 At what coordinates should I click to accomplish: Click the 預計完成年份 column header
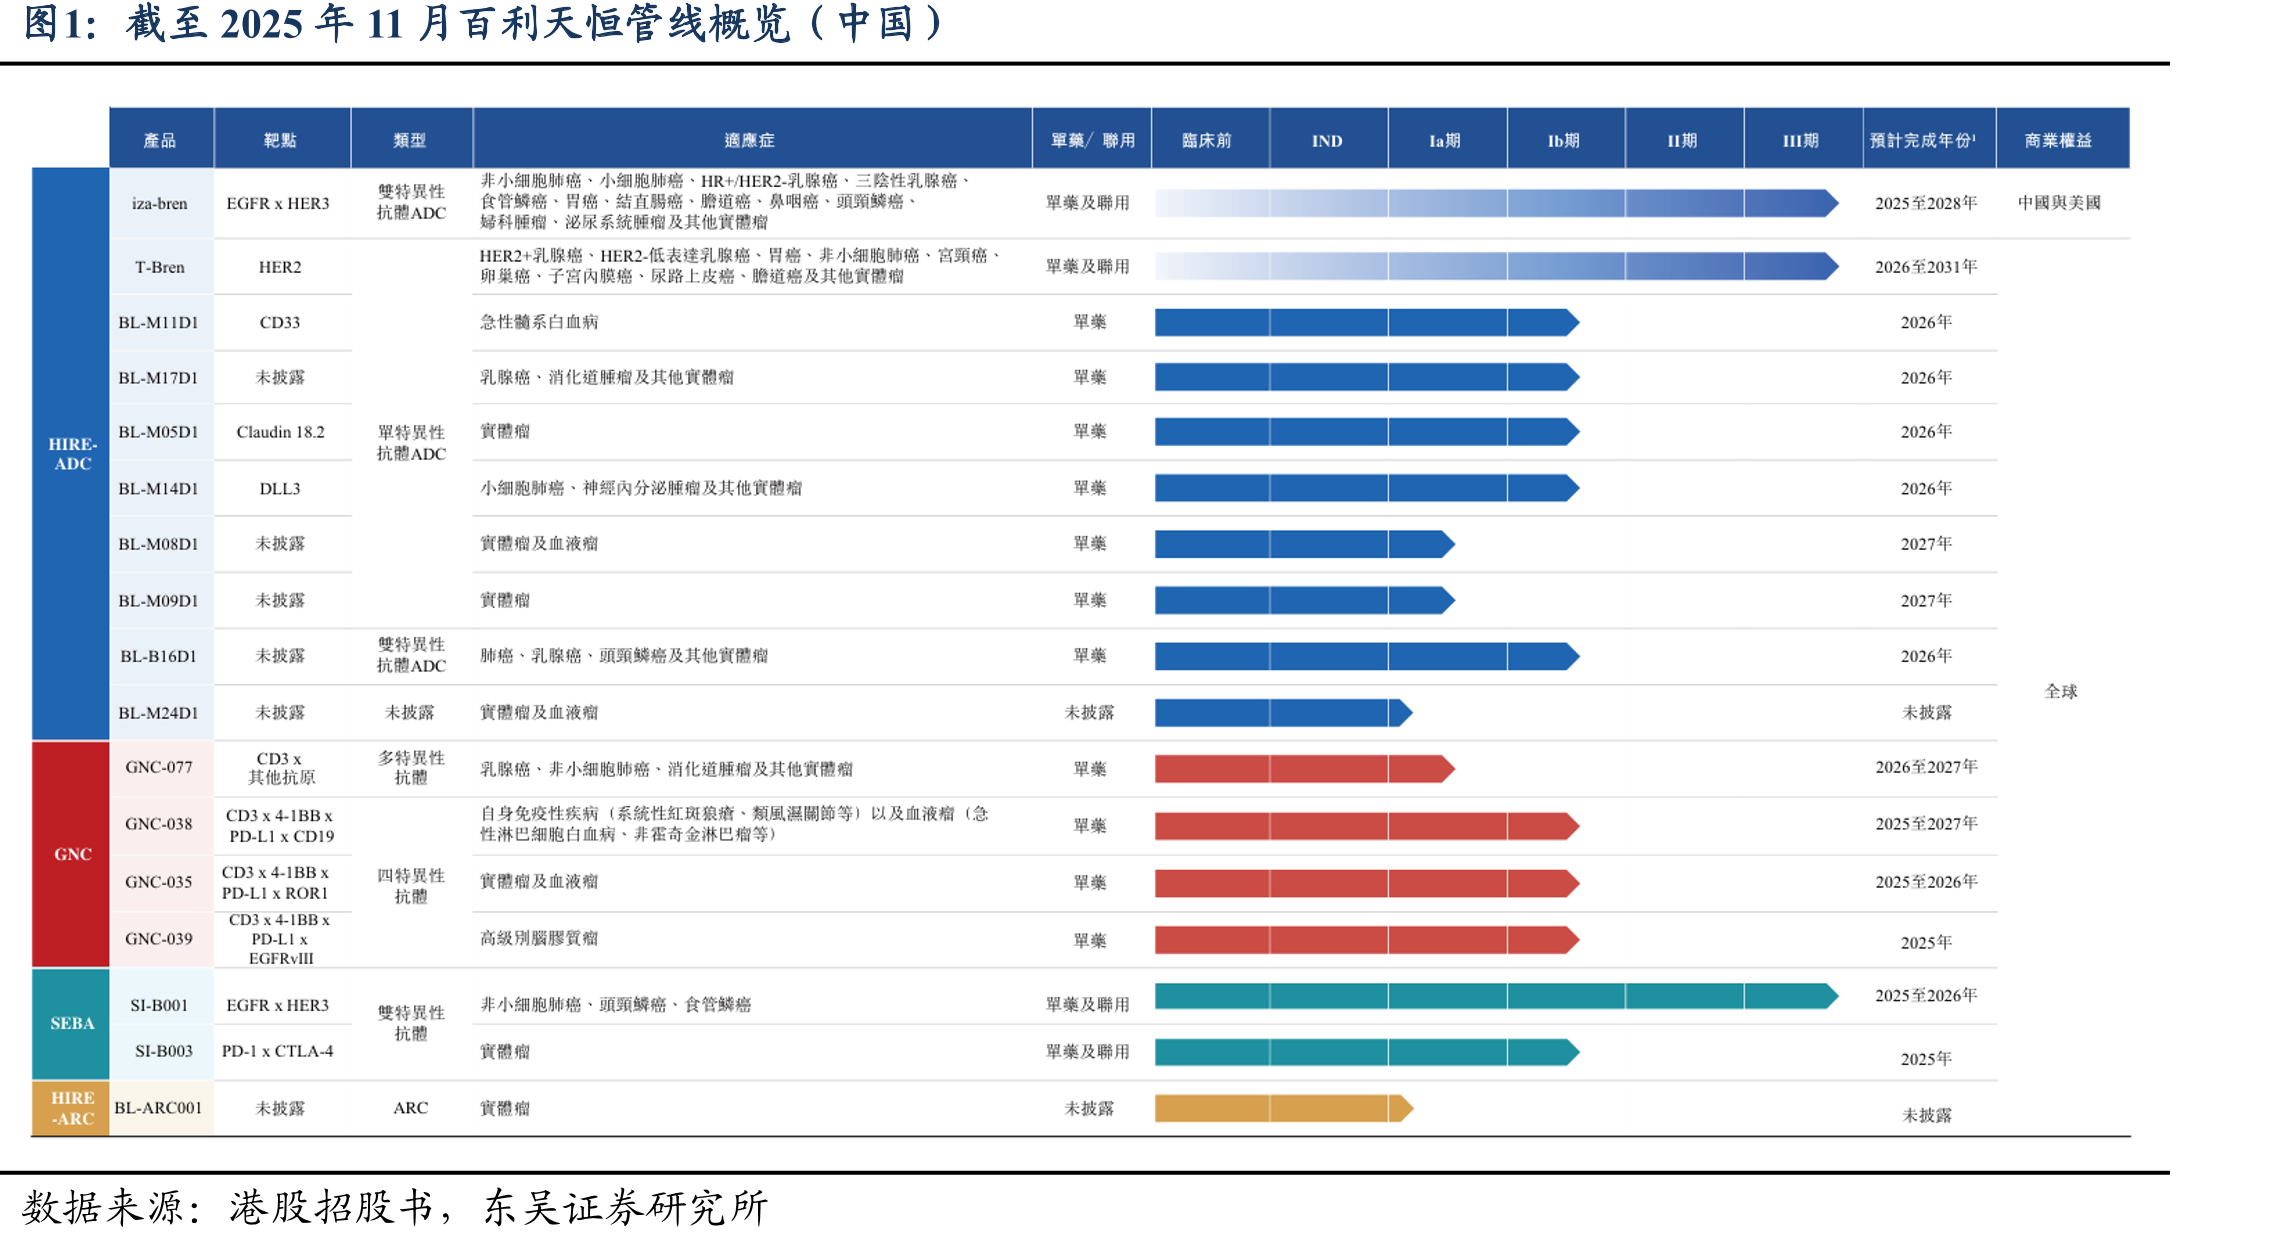pyautogui.click(x=1928, y=139)
